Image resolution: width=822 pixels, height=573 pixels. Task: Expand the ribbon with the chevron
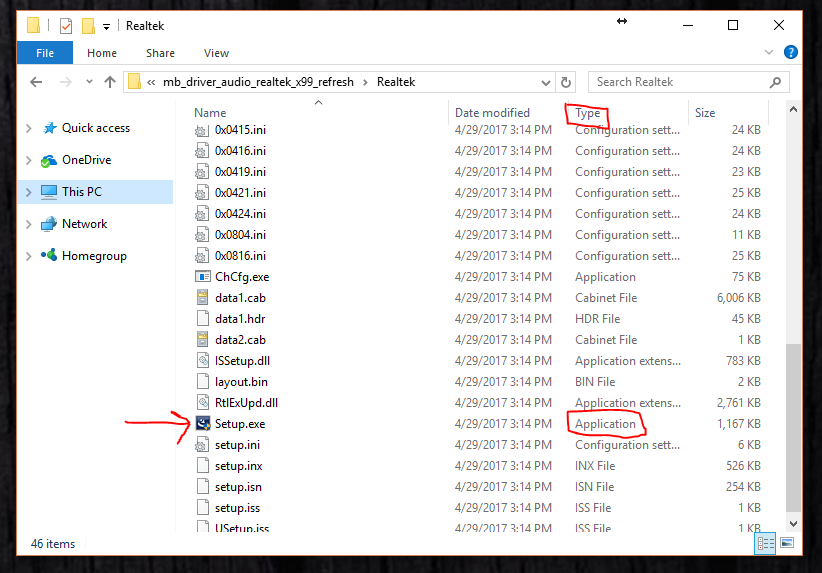pyautogui.click(x=769, y=52)
